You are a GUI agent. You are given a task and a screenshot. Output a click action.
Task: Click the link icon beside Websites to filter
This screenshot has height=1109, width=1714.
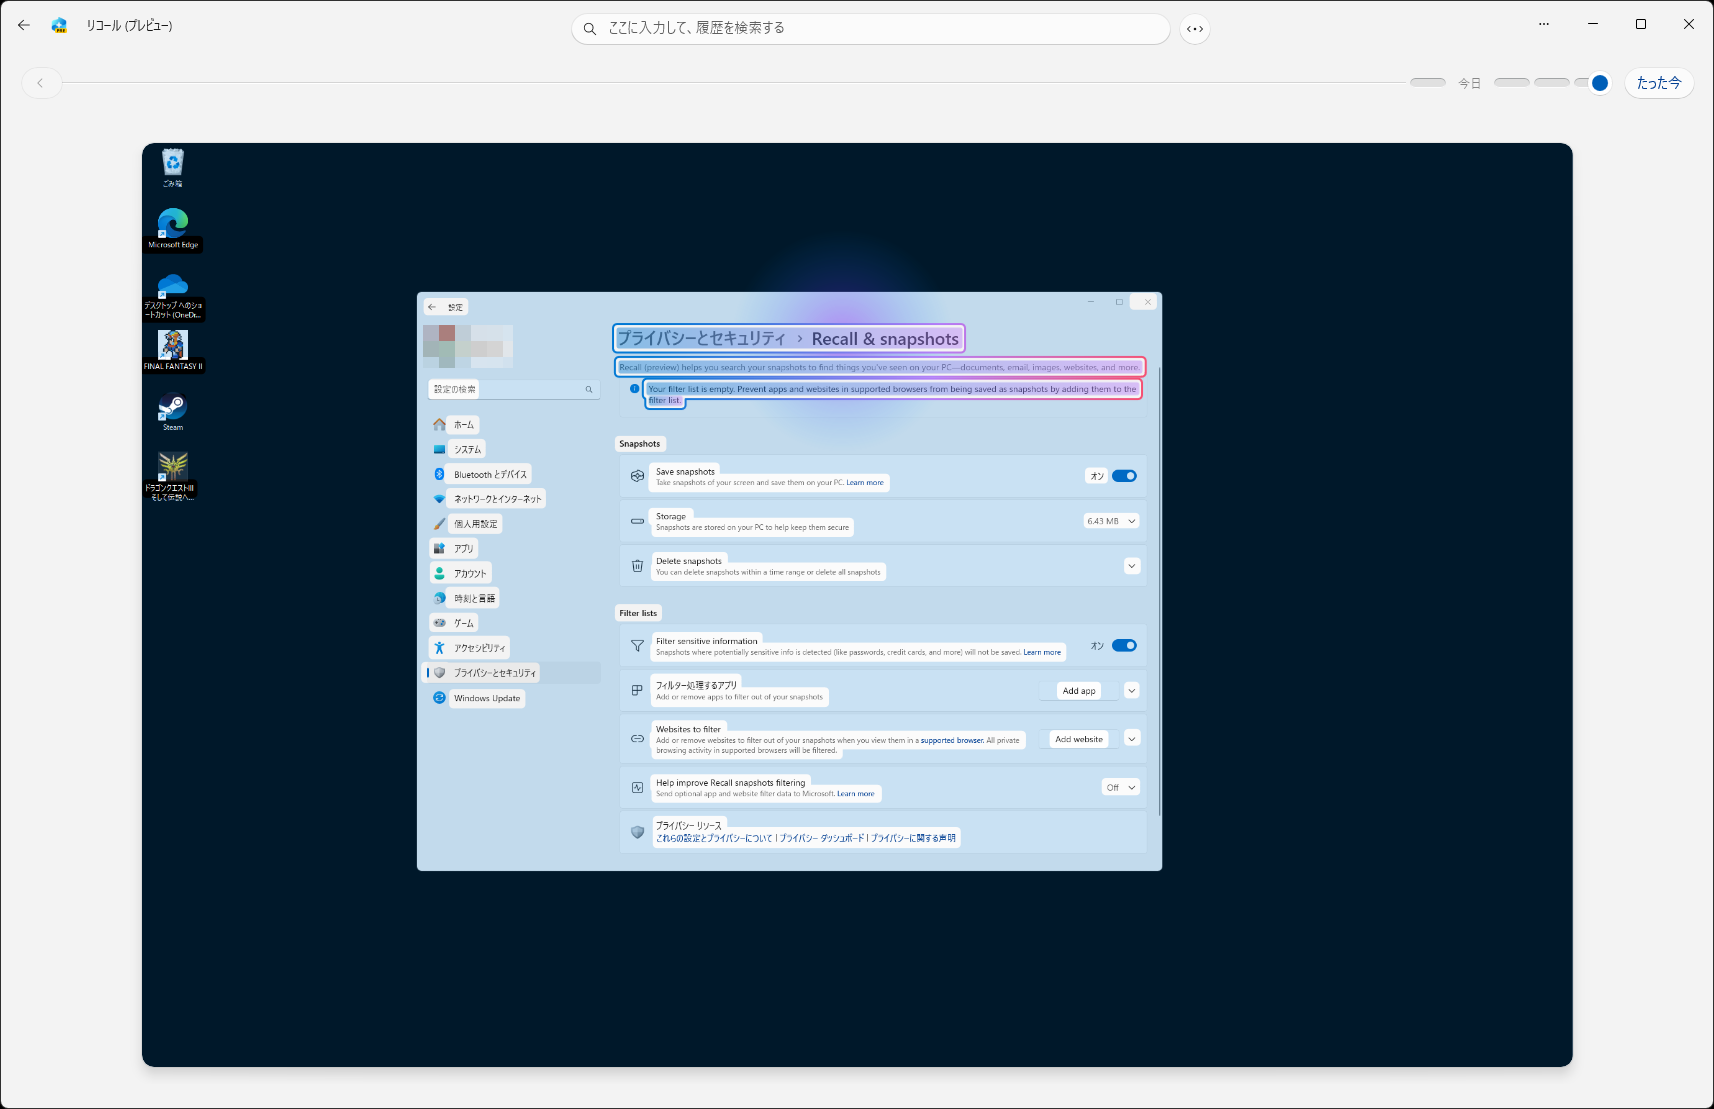637,738
